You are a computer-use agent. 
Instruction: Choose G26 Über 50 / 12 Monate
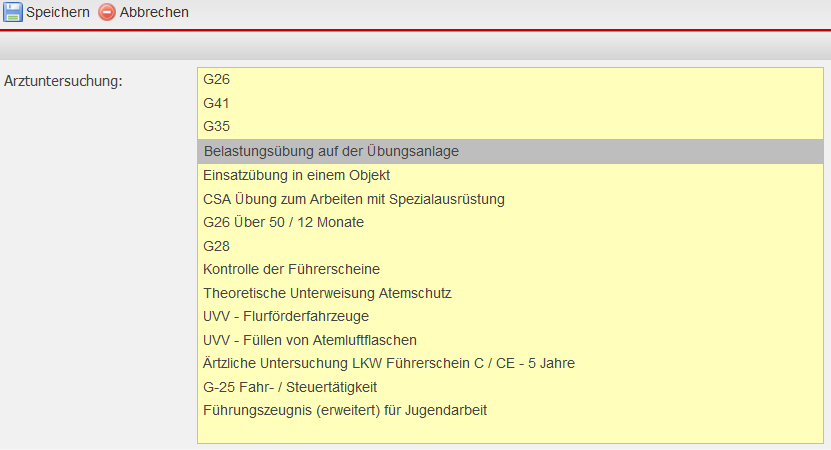tap(283, 222)
